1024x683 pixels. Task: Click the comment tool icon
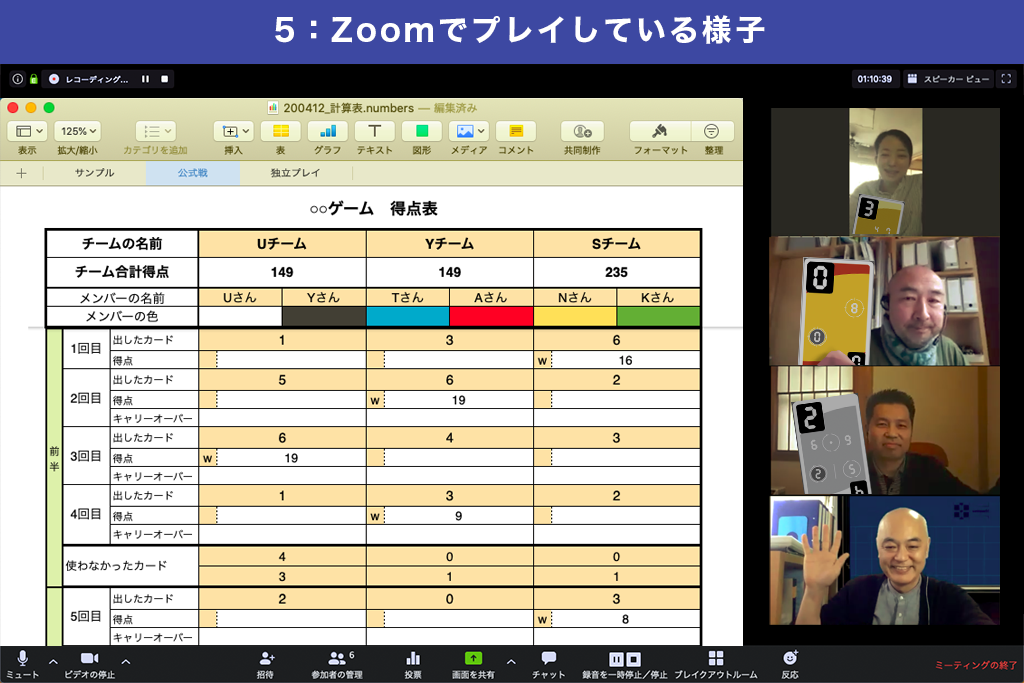516,131
